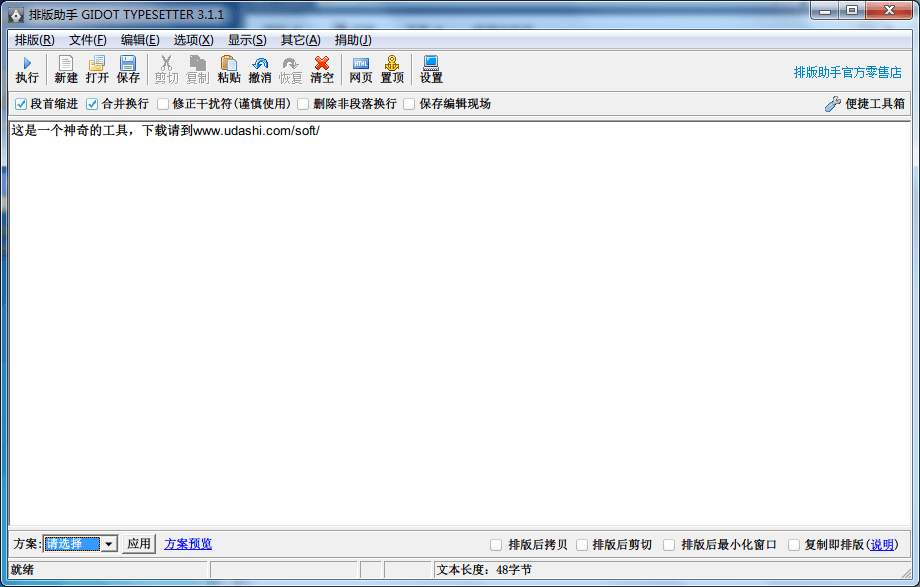The width and height of the screenshot is (920, 587).
Task: Cut text with 剪切 scissors icon
Action: (166, 70)
